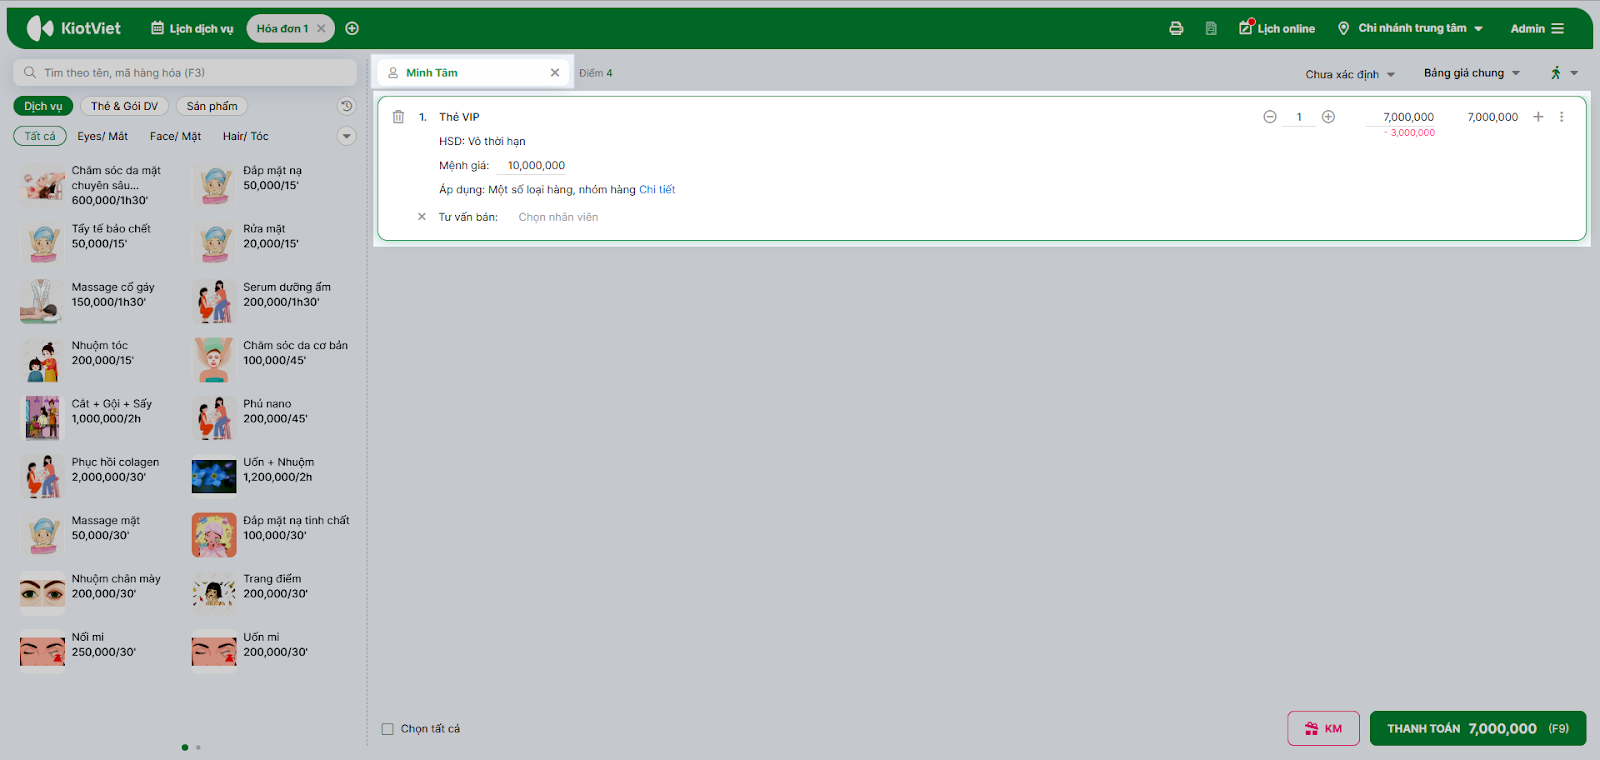Clear the Tư vấn bán staff row

(x=422, y=217)
